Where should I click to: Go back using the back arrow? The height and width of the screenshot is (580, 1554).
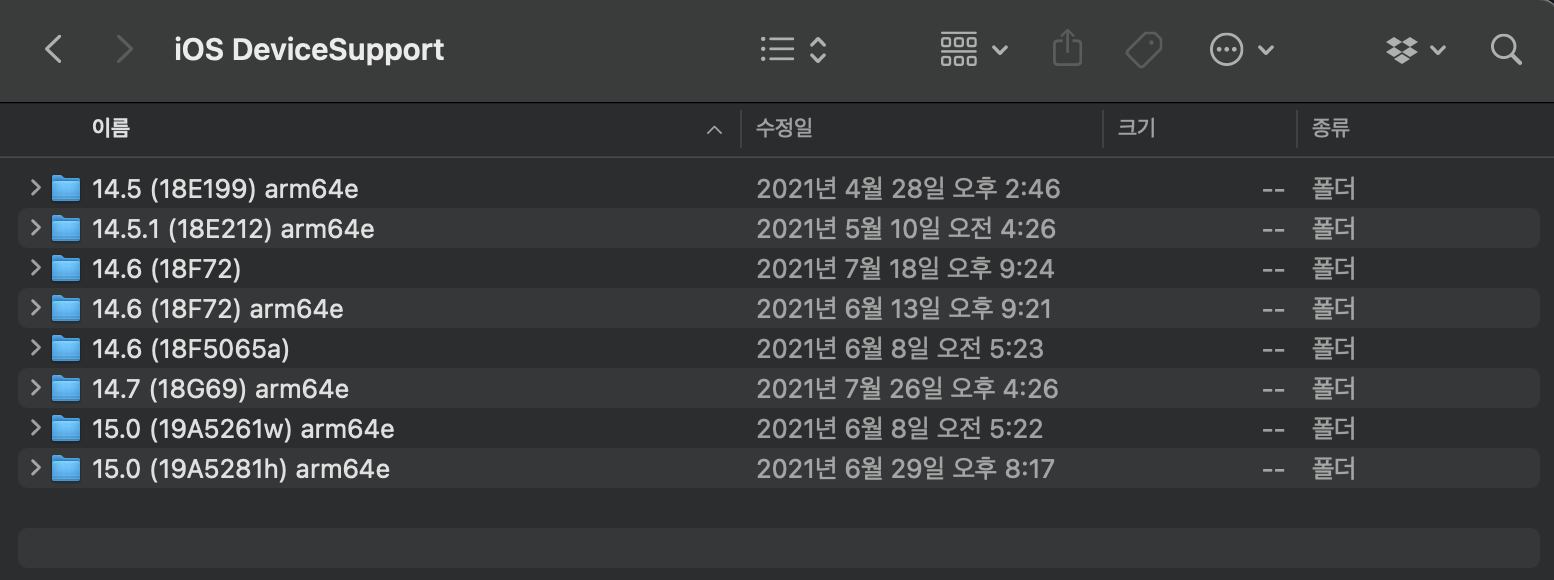tap(53, 49)
